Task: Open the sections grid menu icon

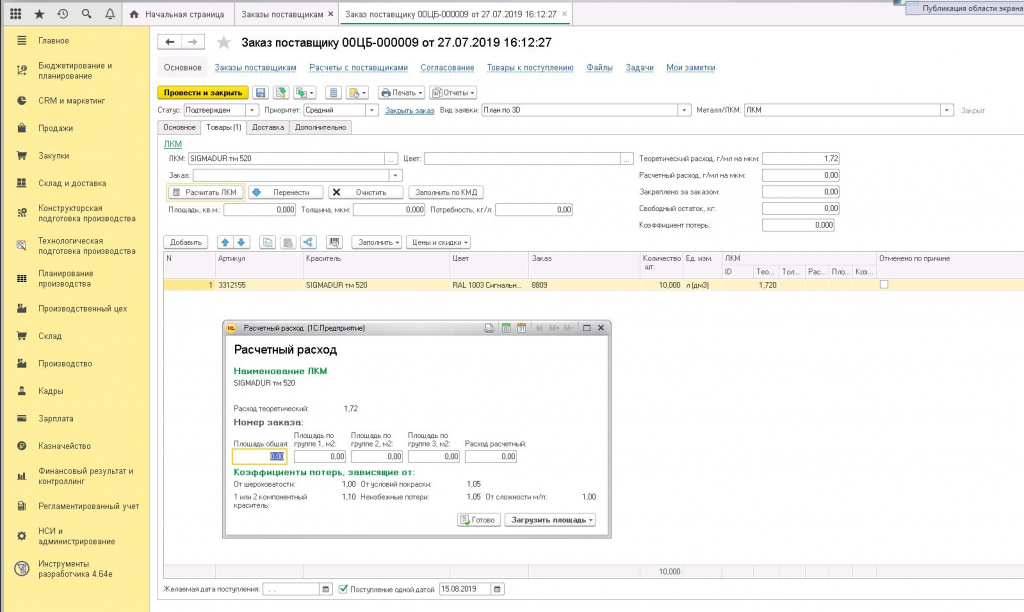Action: pyautogui.click(x=16, y=14)
